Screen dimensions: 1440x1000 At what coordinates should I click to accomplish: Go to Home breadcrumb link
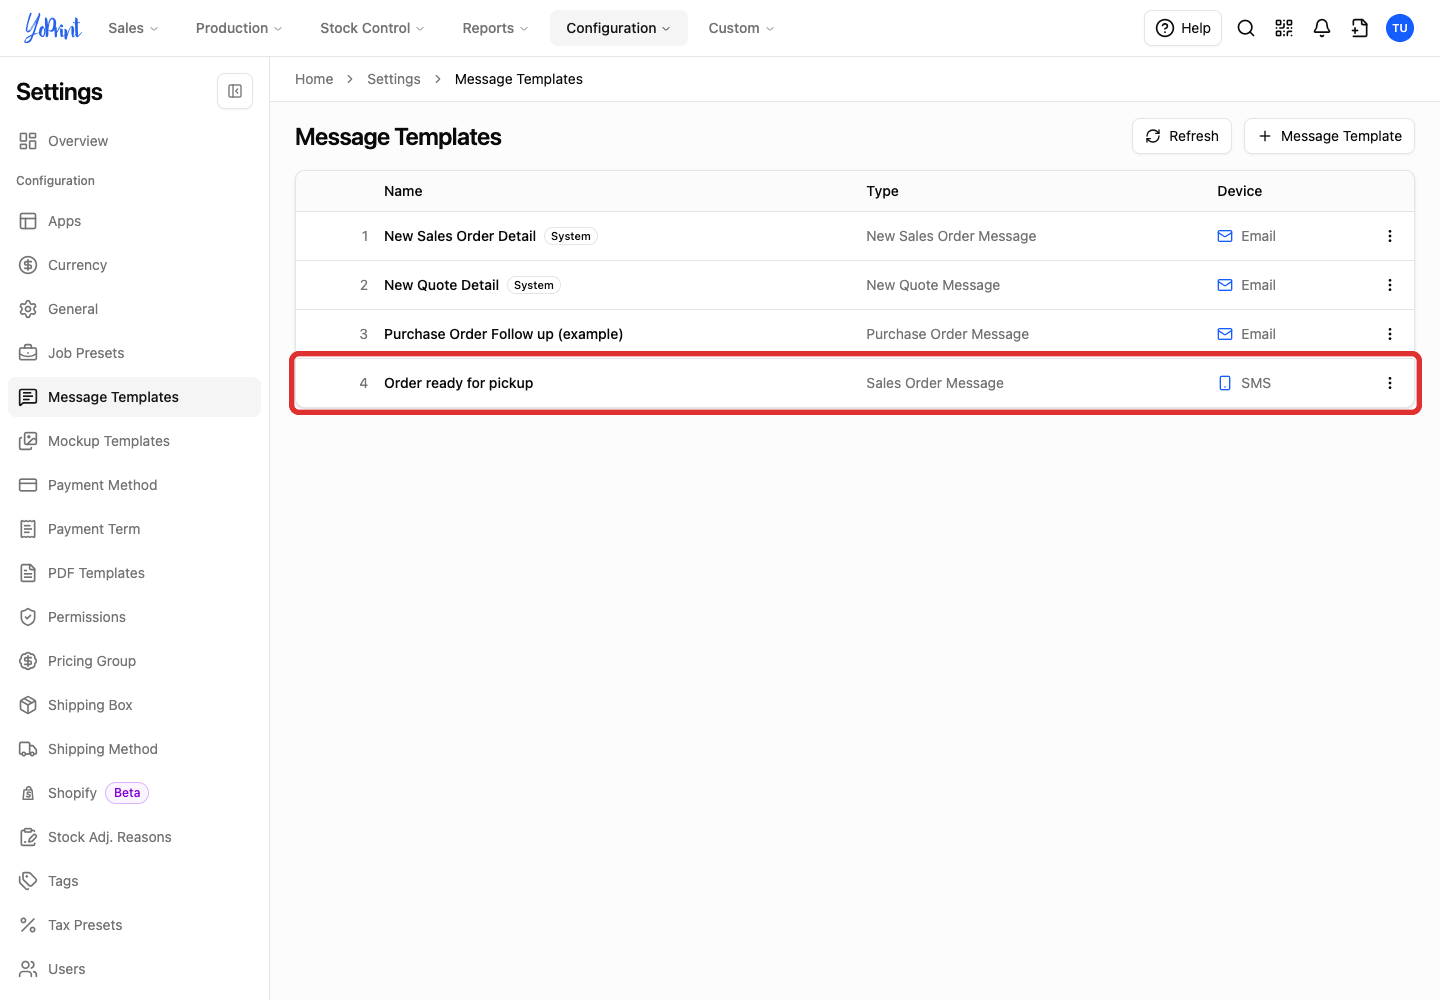(314, 79)
